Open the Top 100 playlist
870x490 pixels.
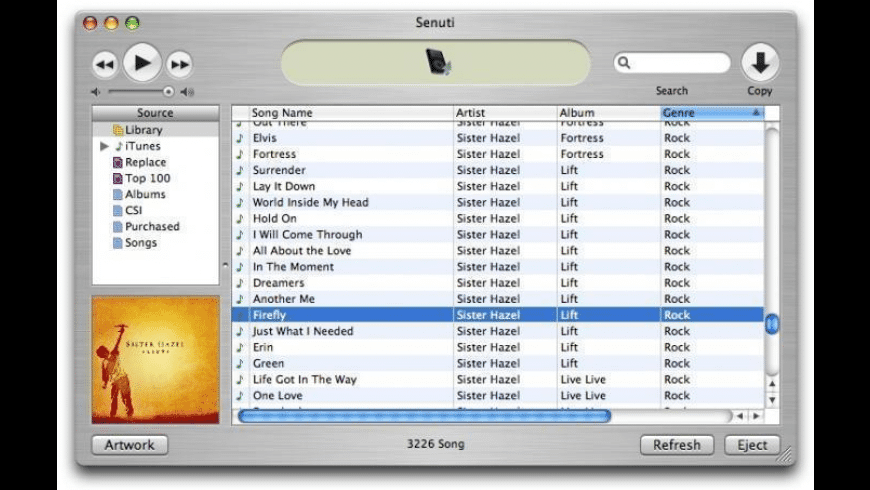tap(148, 178)
